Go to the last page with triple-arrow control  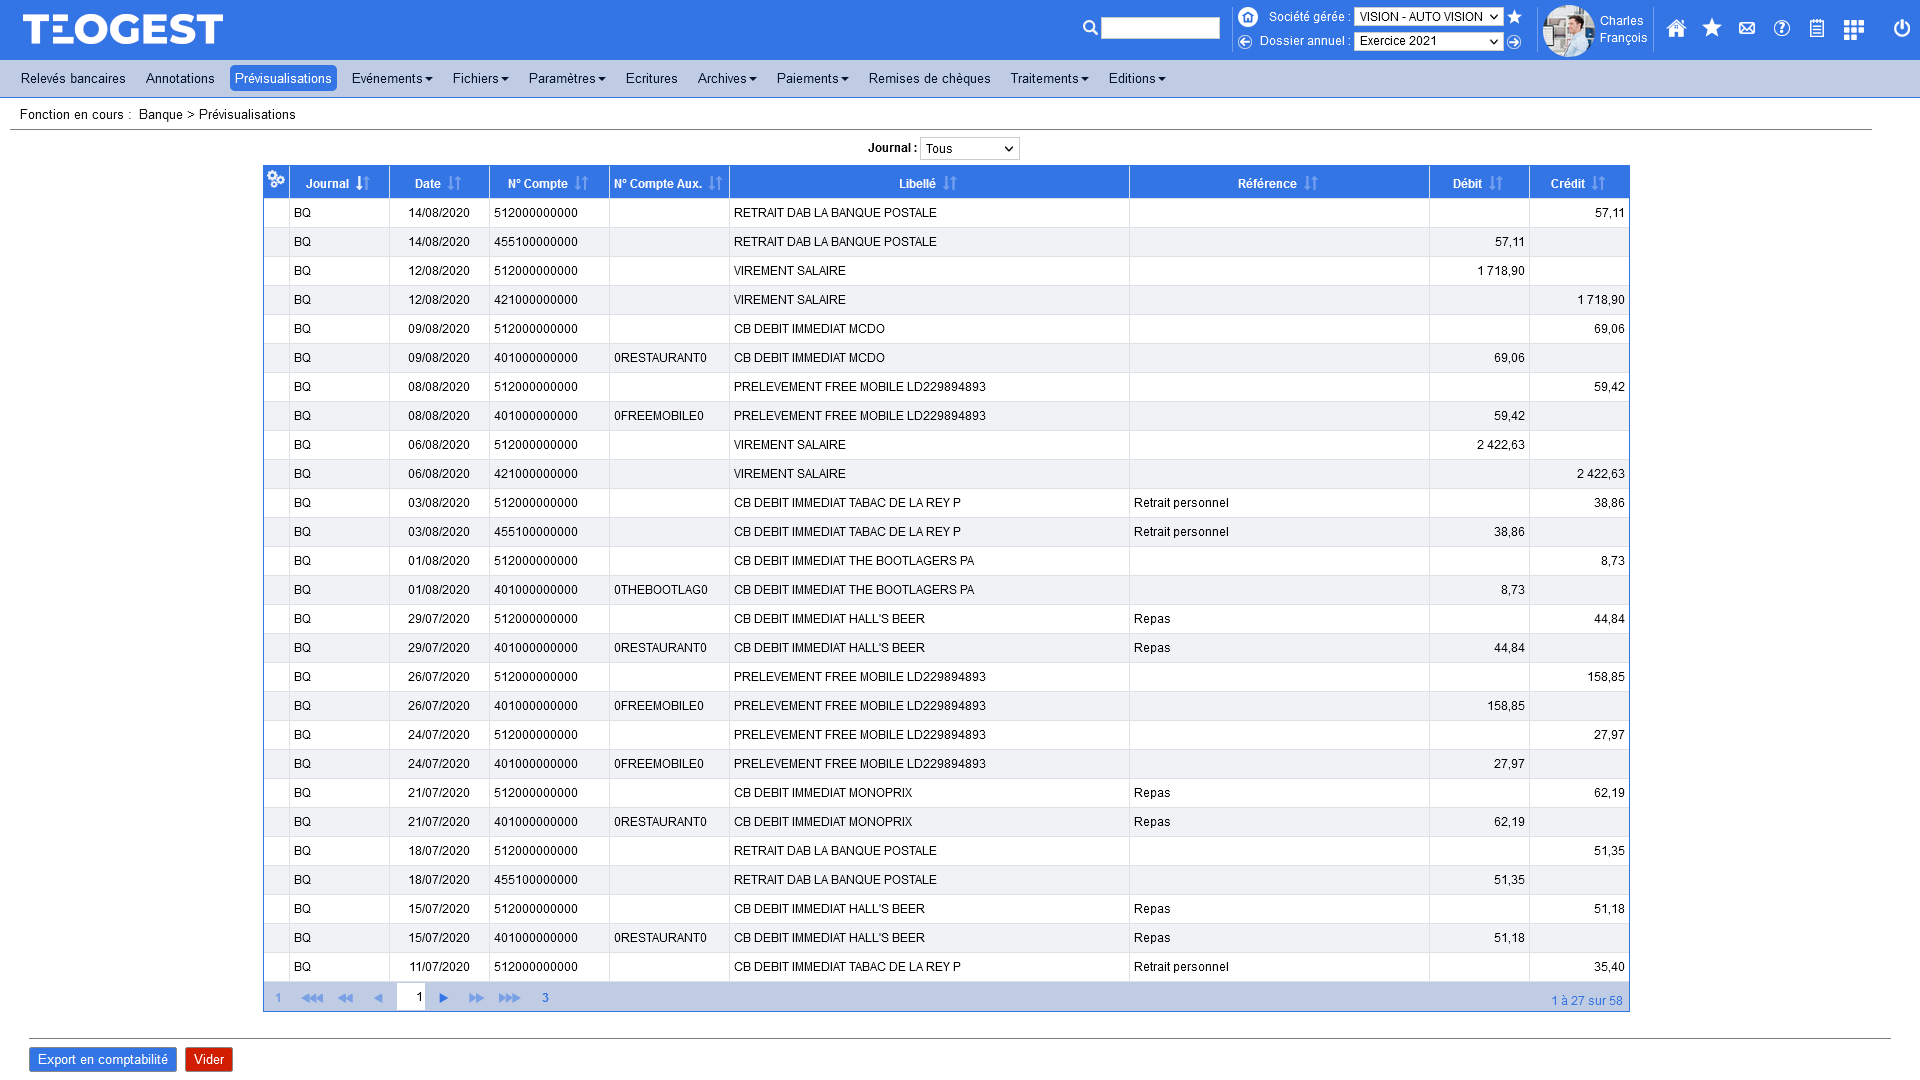[510, 997]
